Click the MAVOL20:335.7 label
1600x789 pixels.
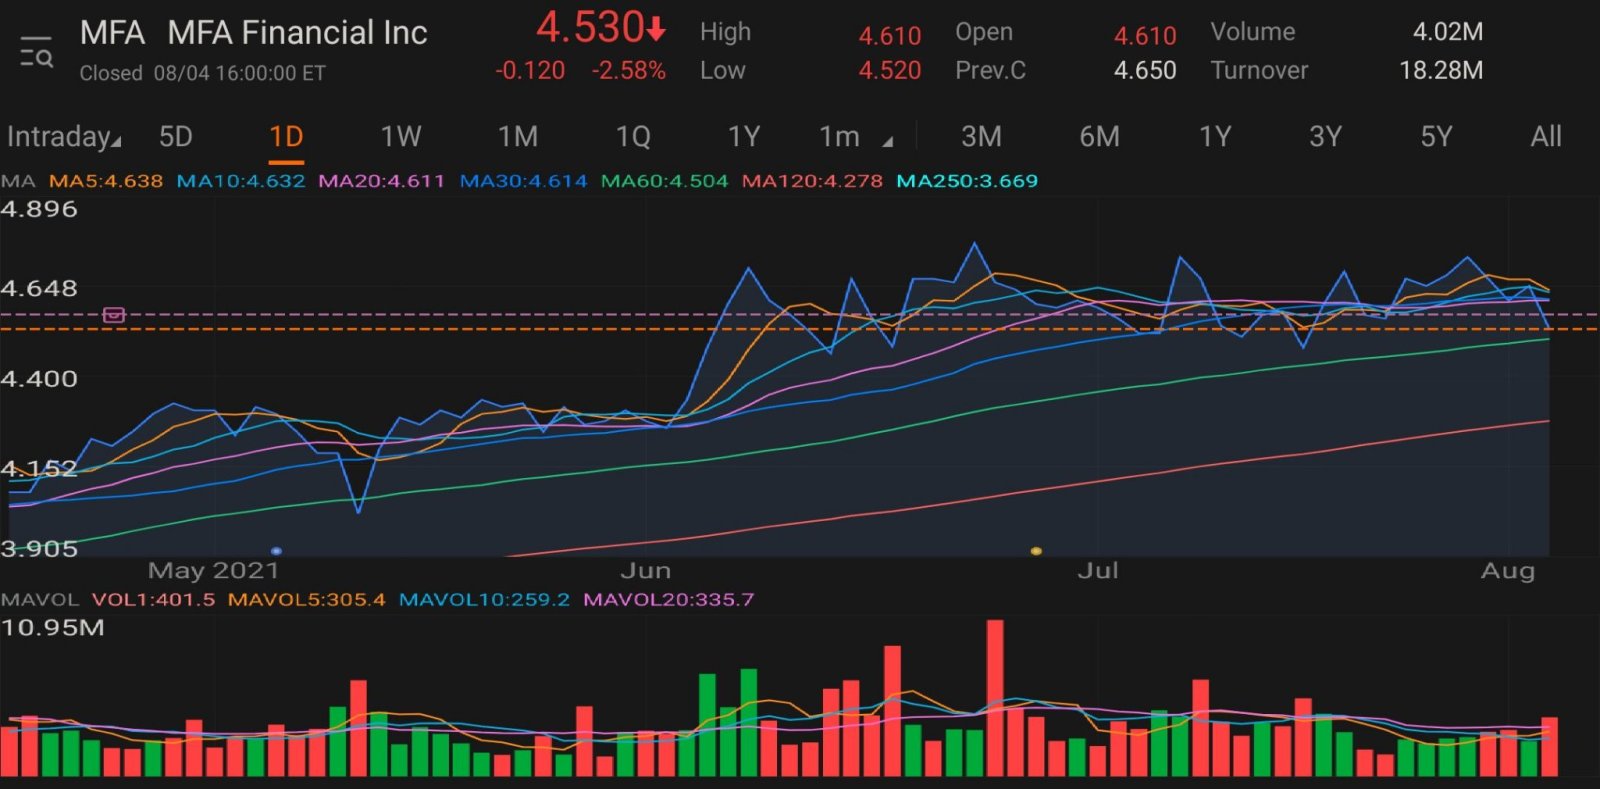(x=669, y=599)
